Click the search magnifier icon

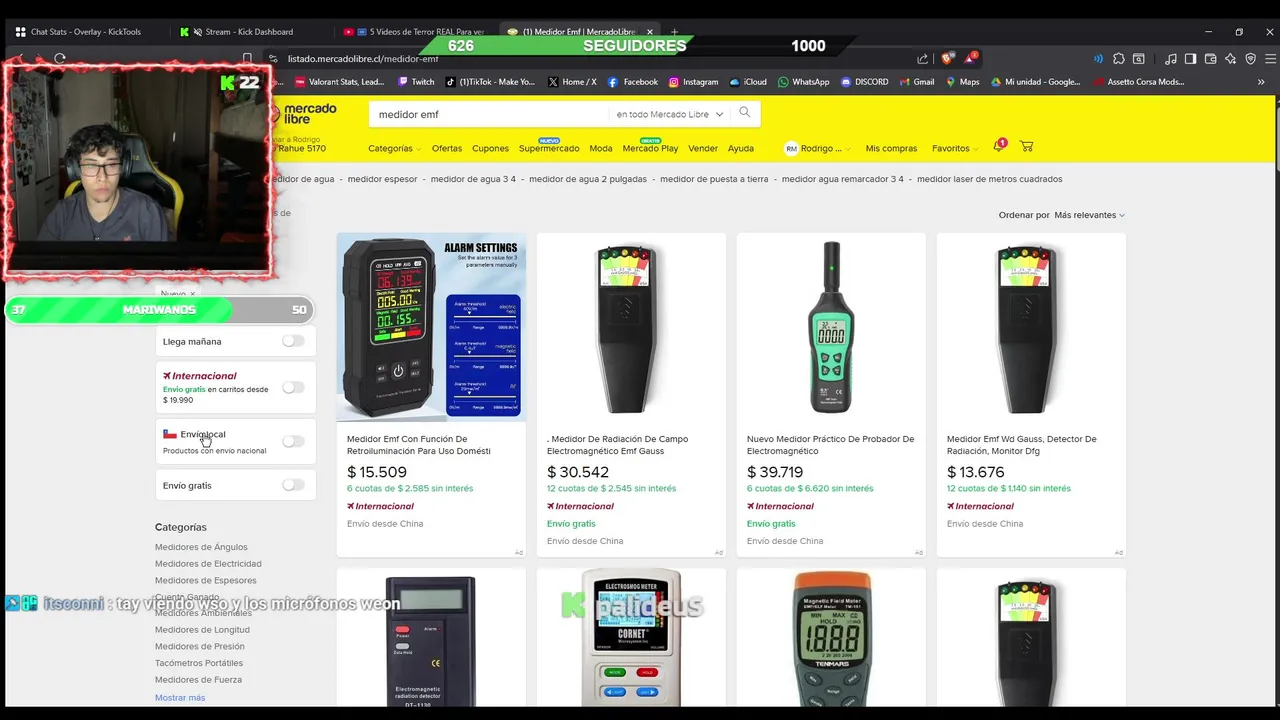tap(744, 113)
